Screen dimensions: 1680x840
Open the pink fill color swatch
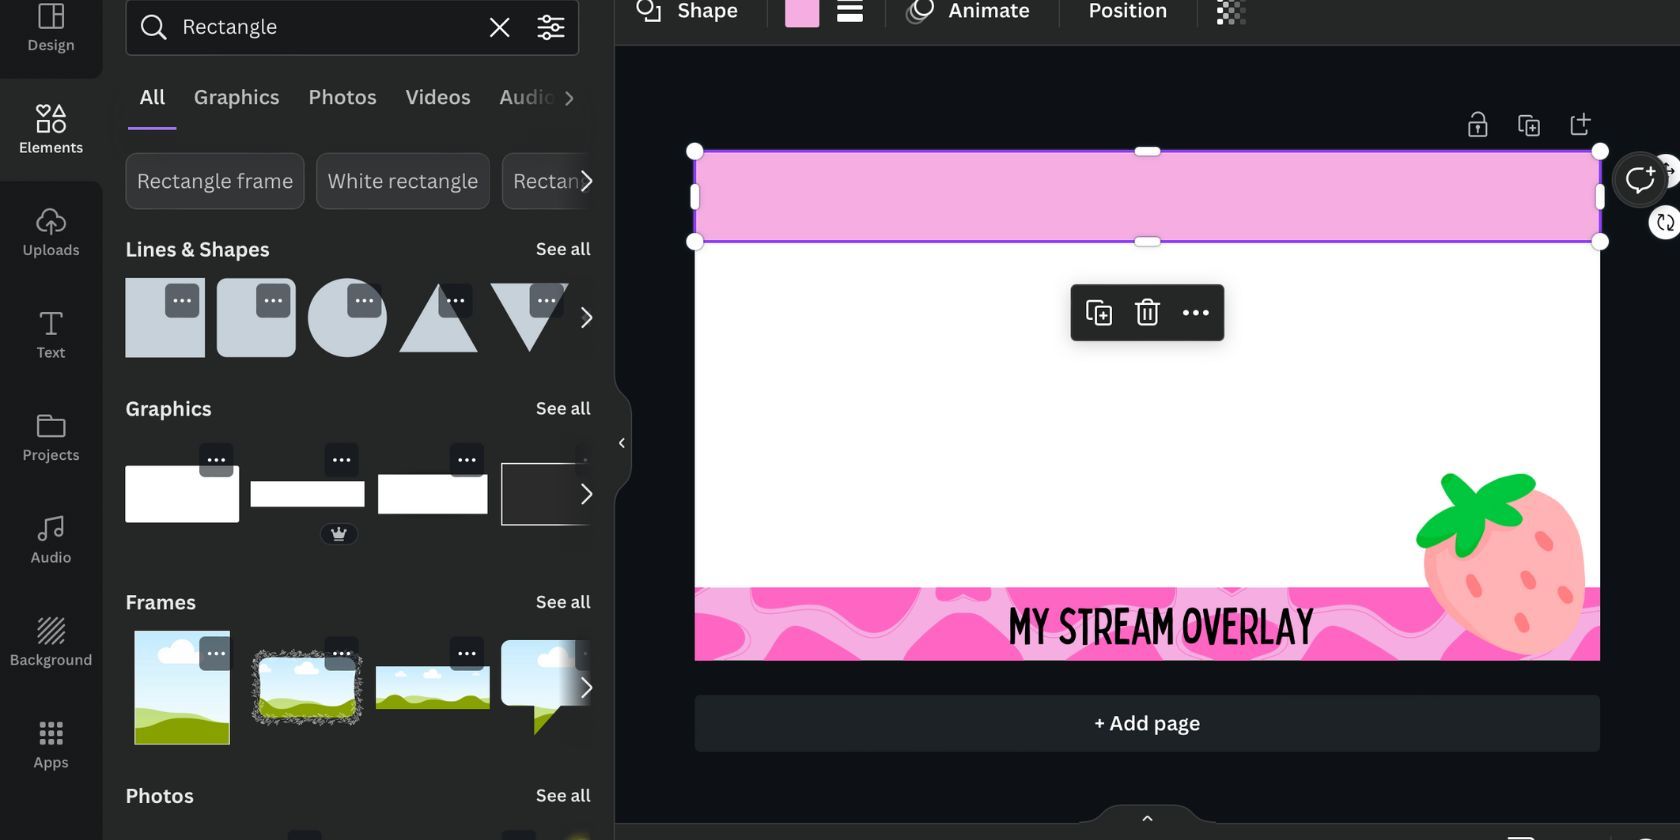[801, 12]
